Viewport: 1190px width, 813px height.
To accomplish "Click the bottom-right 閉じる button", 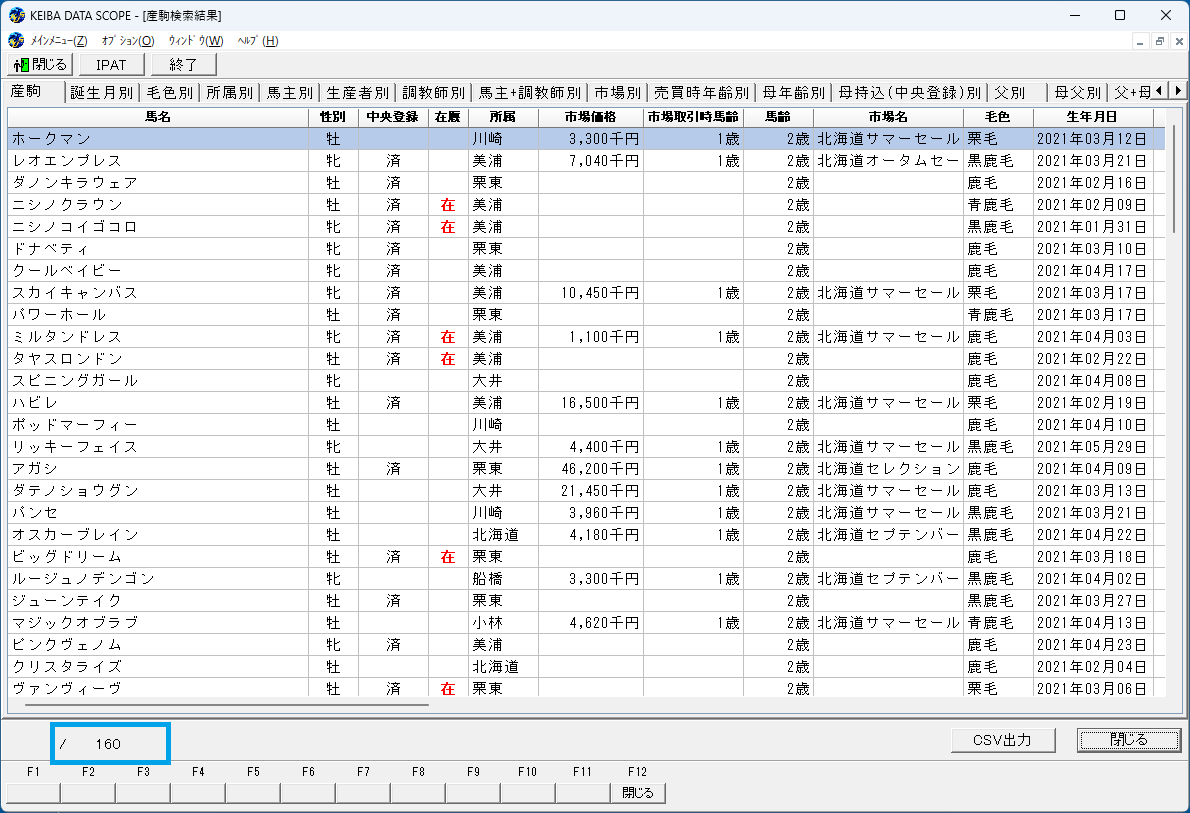I will coord(1129,740).
